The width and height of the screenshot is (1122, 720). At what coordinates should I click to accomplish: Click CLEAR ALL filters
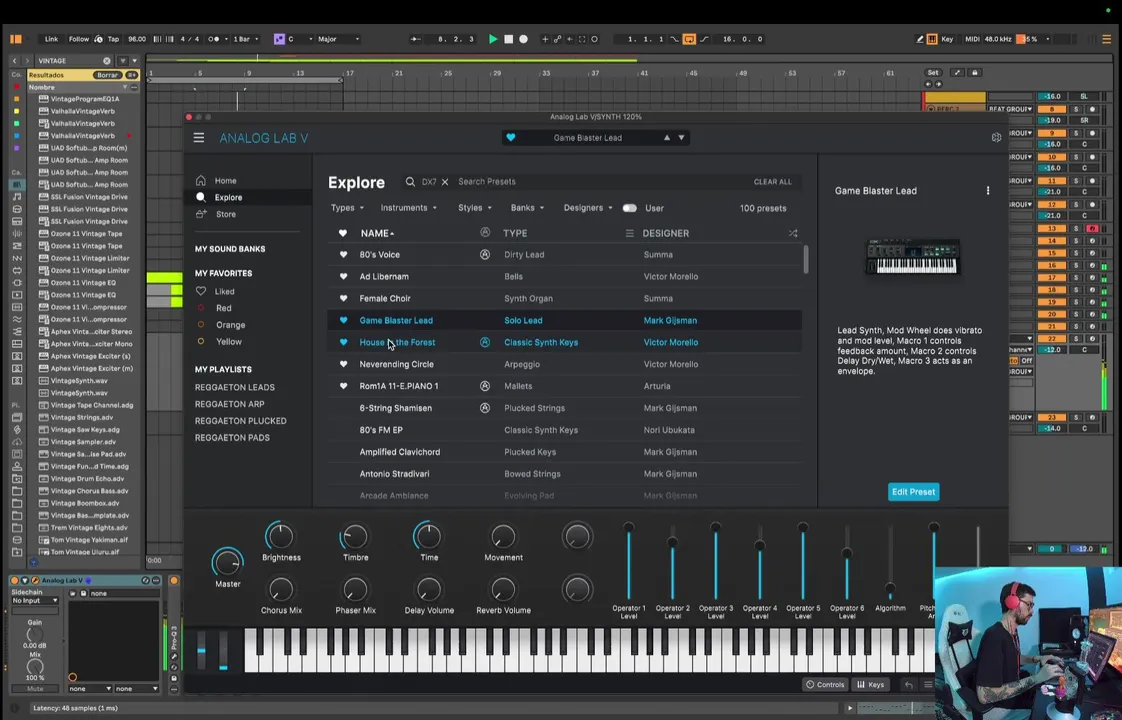[x=772, y=182]
